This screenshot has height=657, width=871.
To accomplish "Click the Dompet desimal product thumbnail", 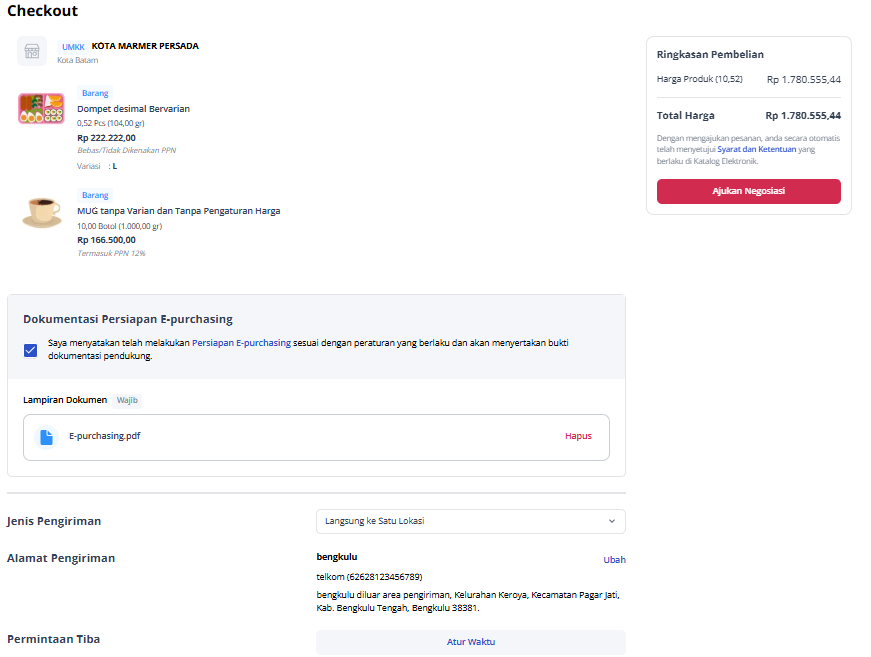I will point(41,108).
